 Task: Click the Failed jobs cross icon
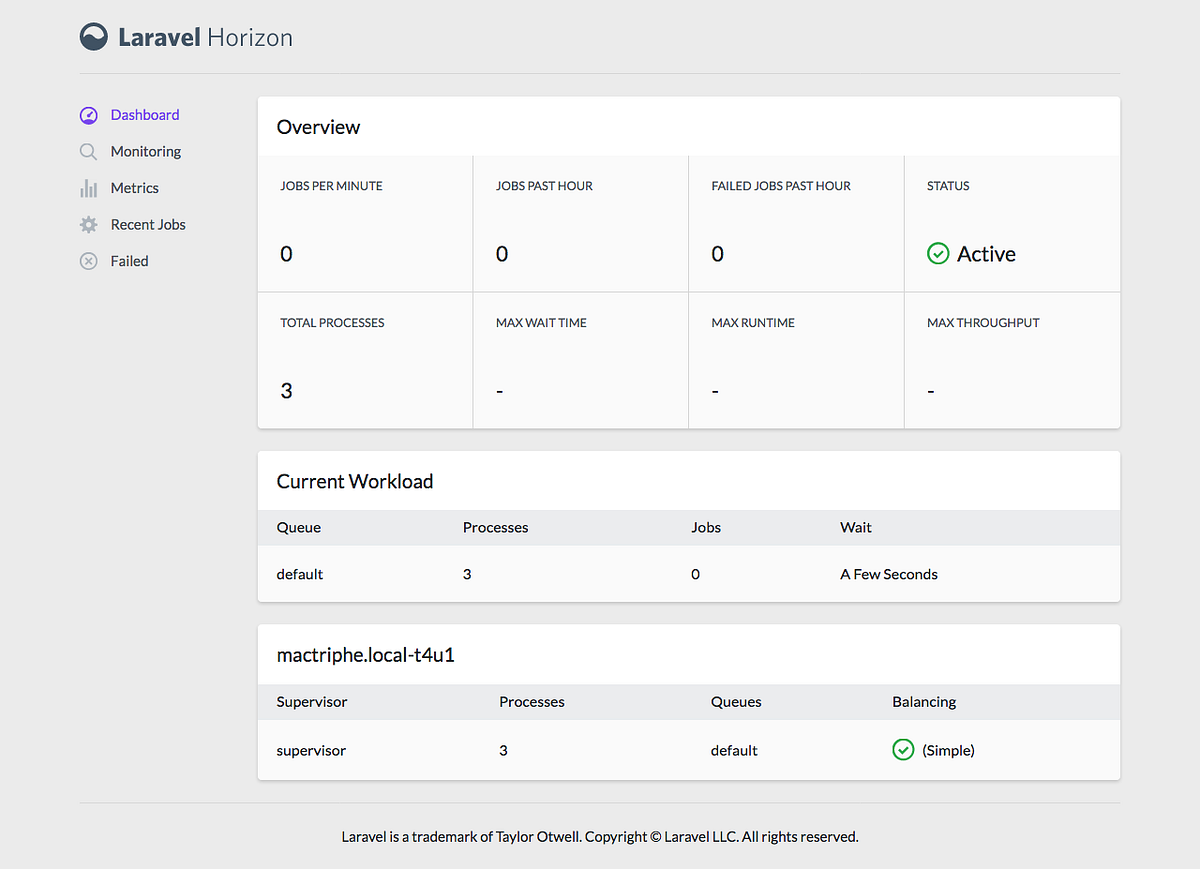coord(89,261)
